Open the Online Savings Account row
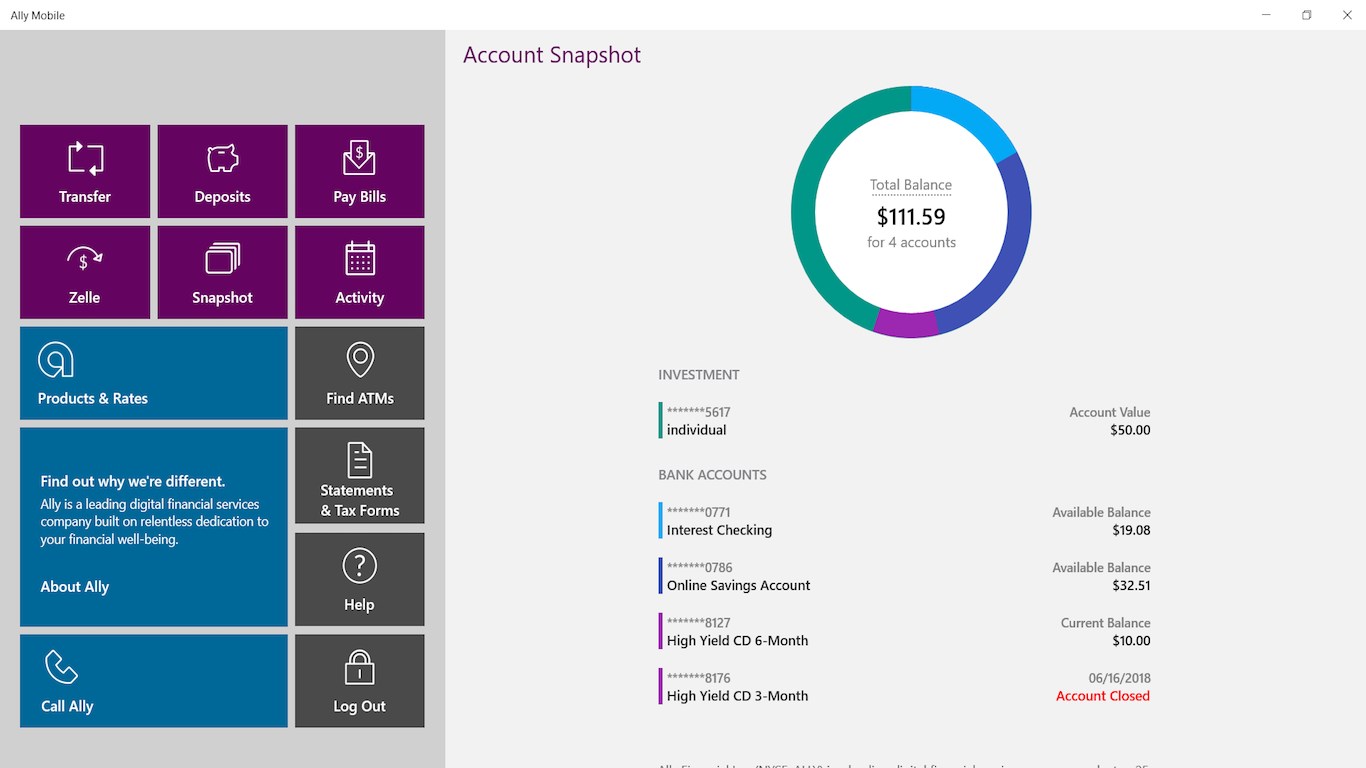This screenshot has height=768, width=1366. pos(904,576)
